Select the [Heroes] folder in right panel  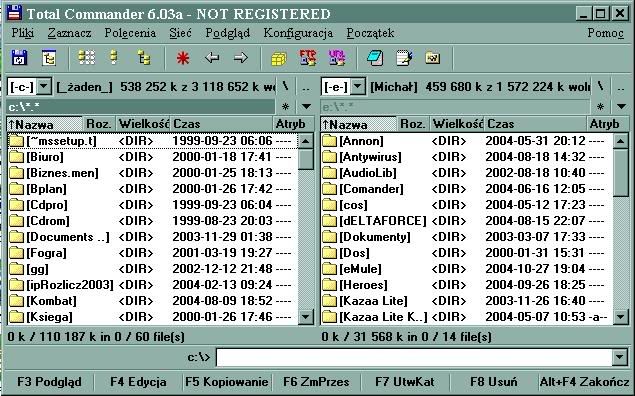click(467, 285)
